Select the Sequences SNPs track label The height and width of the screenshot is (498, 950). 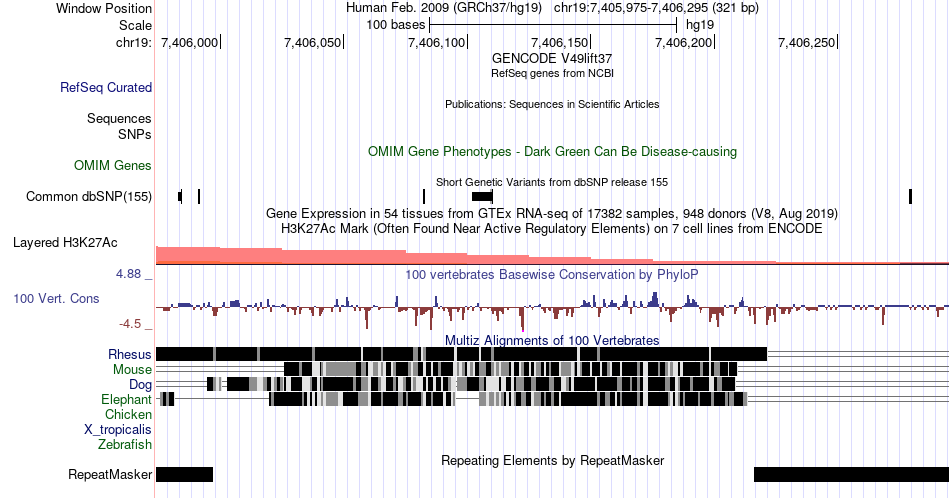pyautogui.click(x=119, y=126)
